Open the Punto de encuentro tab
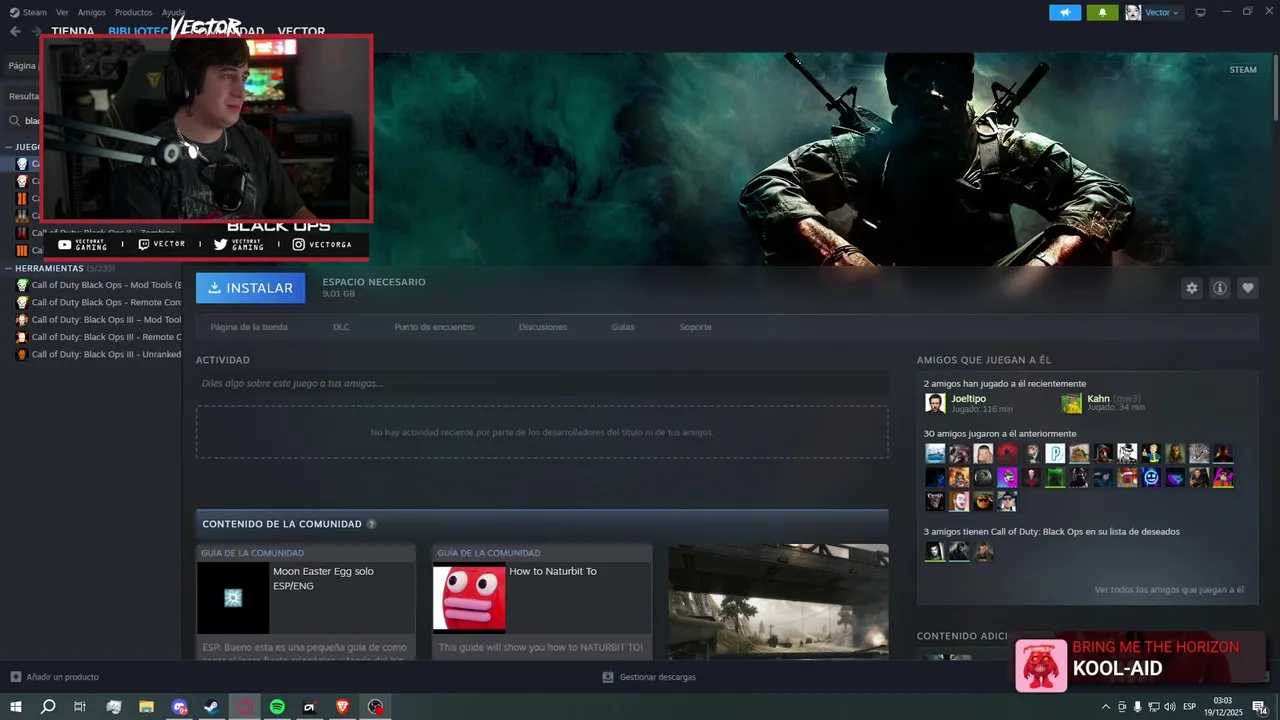1280x720 pixels. point(434,327)
